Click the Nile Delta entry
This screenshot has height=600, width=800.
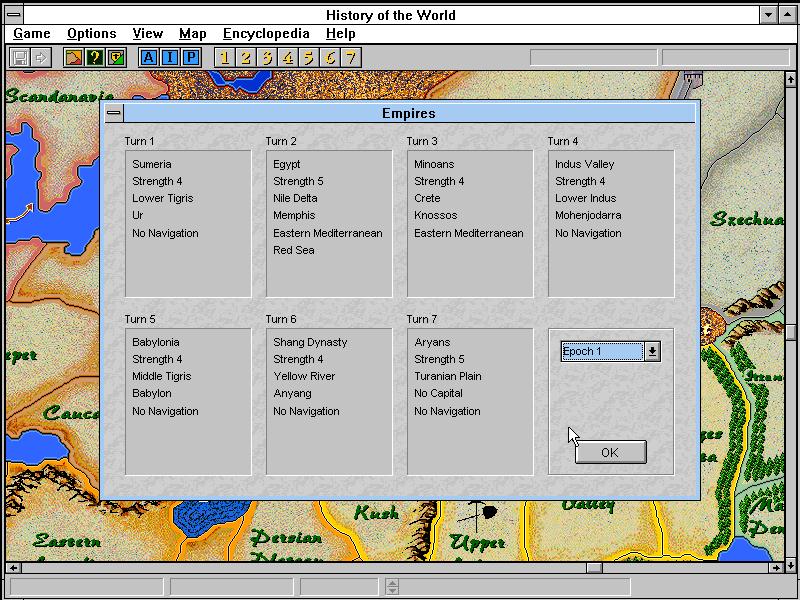click(295, 198)
